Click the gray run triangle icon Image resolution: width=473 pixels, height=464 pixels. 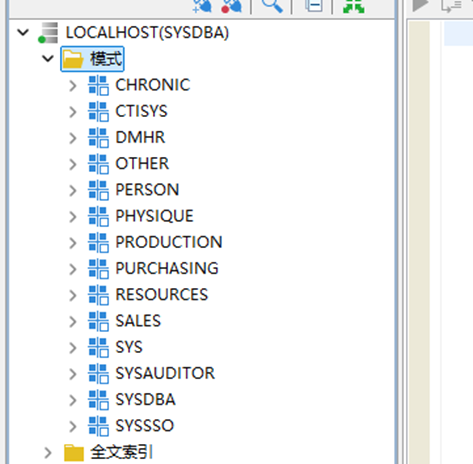click(x=420, y=5)
